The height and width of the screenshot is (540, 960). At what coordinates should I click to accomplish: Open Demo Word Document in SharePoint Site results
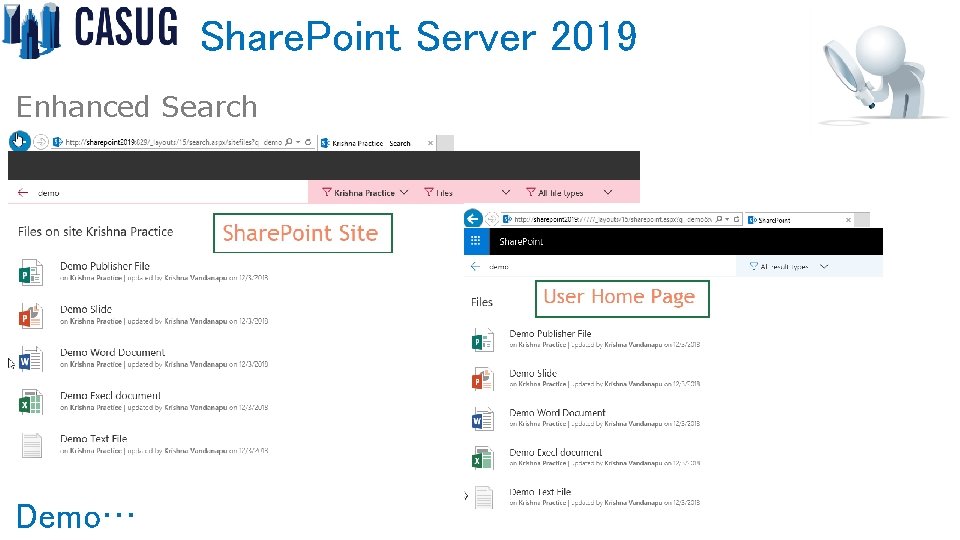[x=112, y=353]
